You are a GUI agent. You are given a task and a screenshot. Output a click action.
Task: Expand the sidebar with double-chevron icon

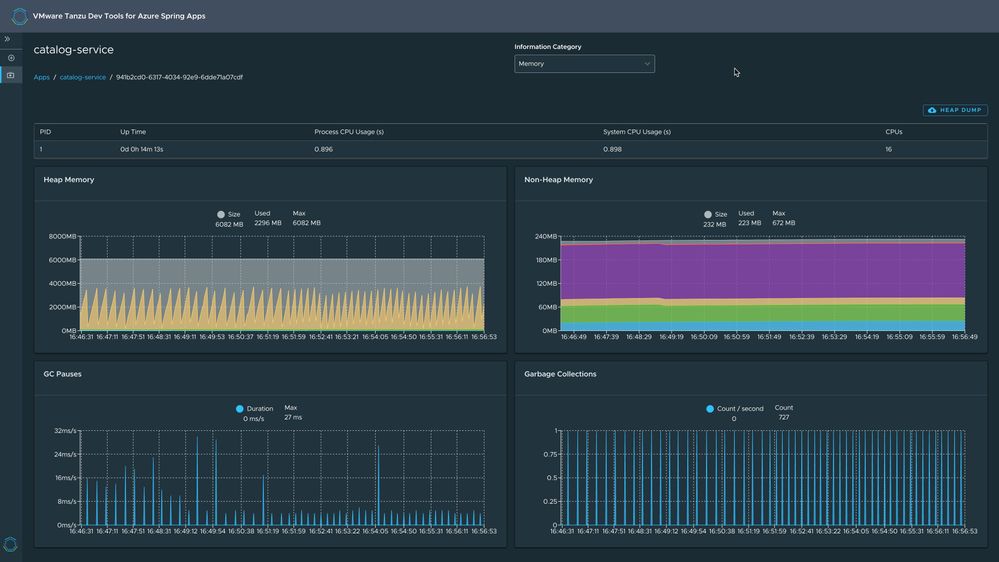click(7, 39)
